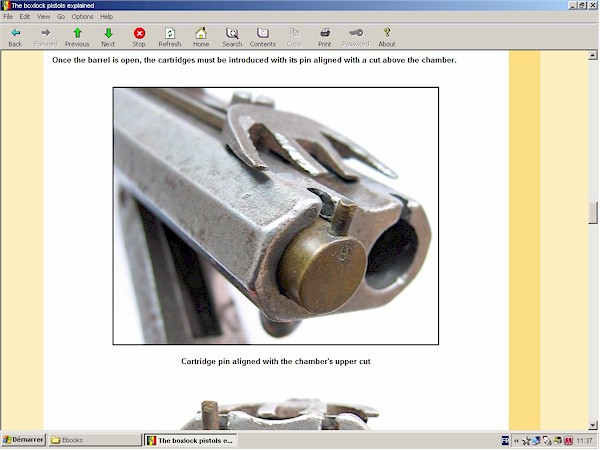
Task: Click the vertical scrollbar thumb
Action: 593,213
